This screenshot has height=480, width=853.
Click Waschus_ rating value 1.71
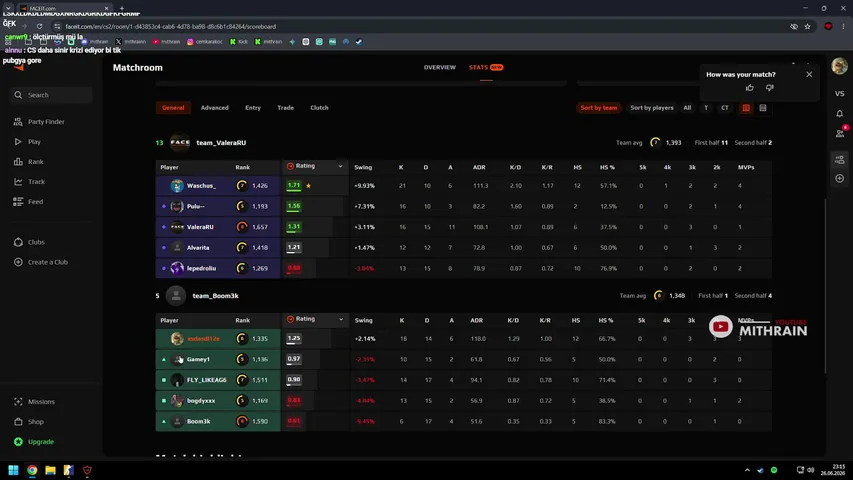pyautogui.click(x=294, y=186)
